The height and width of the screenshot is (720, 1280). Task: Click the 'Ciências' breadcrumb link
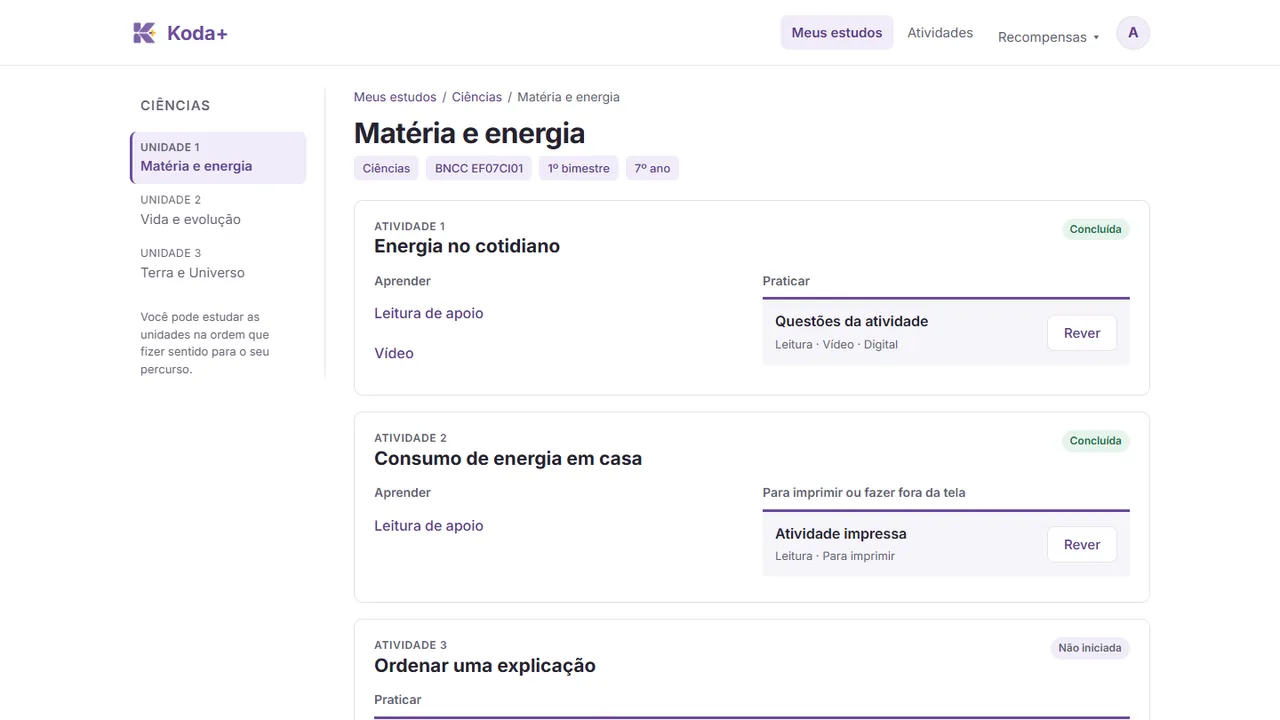477,97
